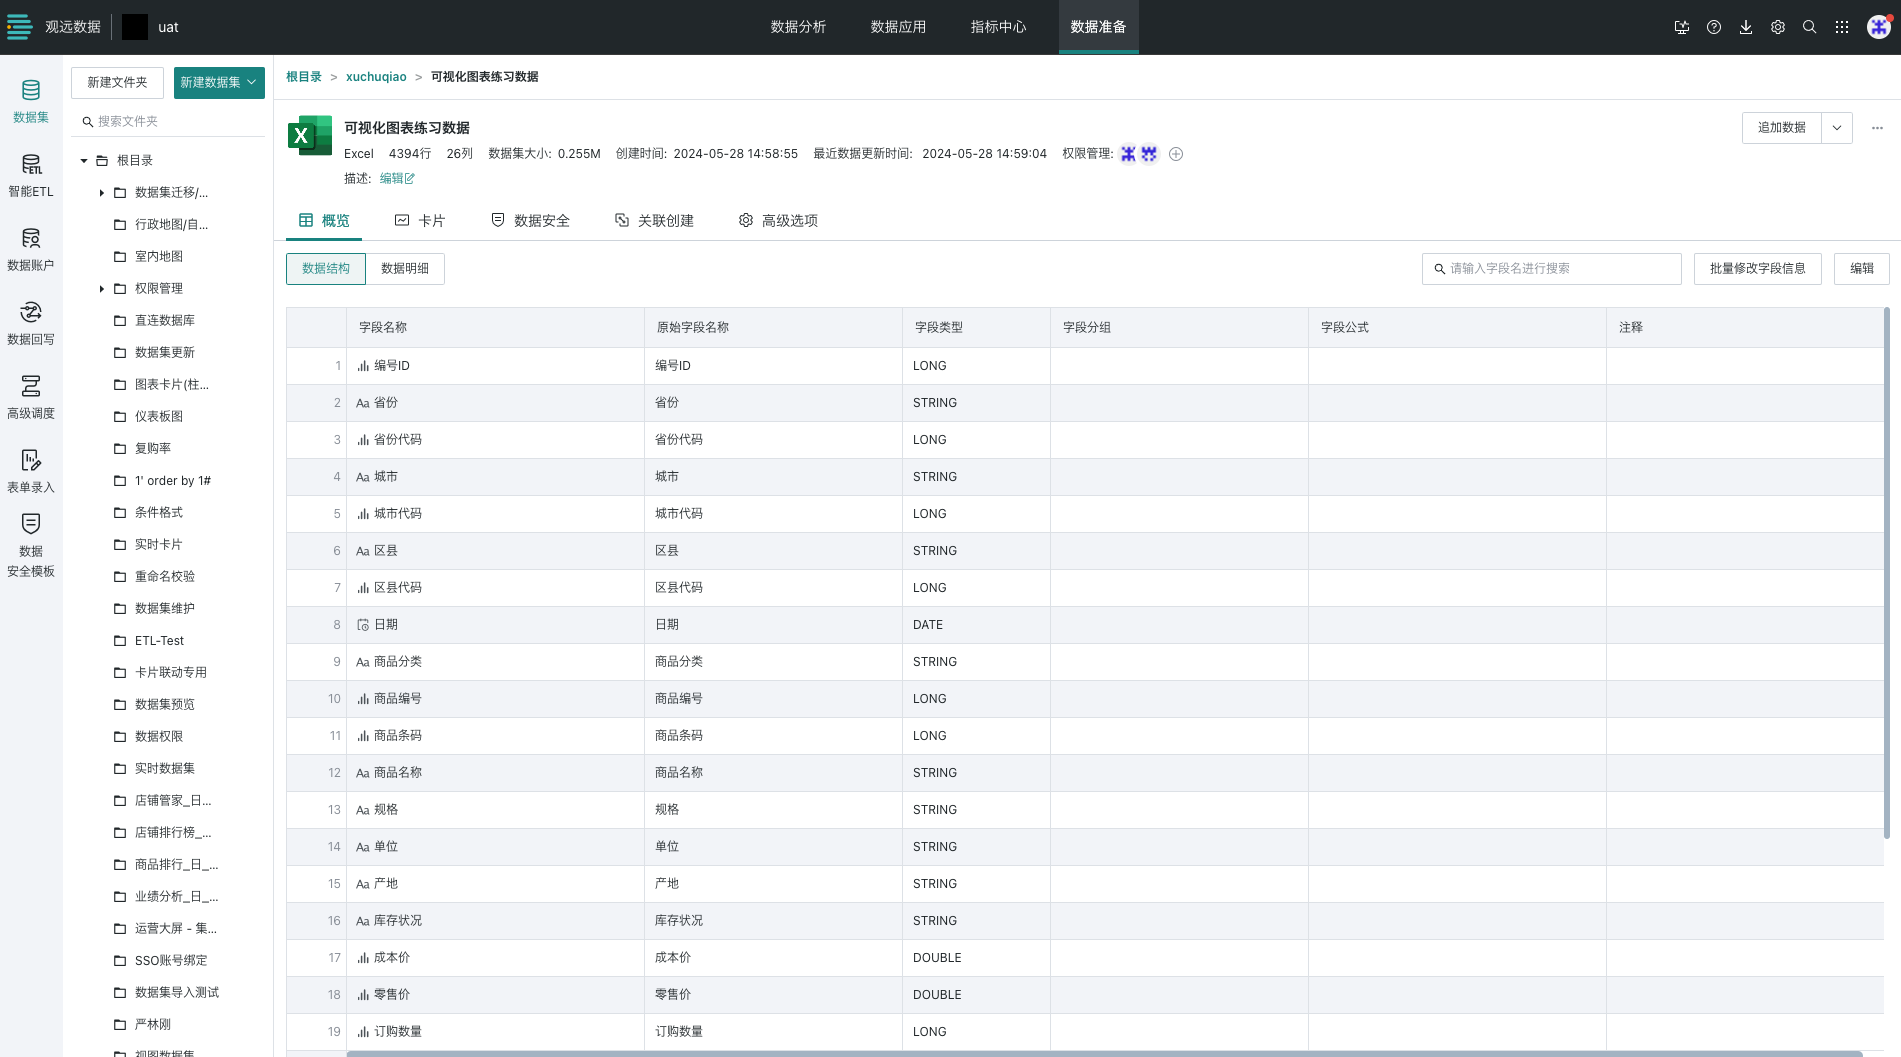Open the 追加数据 dropdown arrow
1901x1057 pixels.
(x=1836, y=128)
